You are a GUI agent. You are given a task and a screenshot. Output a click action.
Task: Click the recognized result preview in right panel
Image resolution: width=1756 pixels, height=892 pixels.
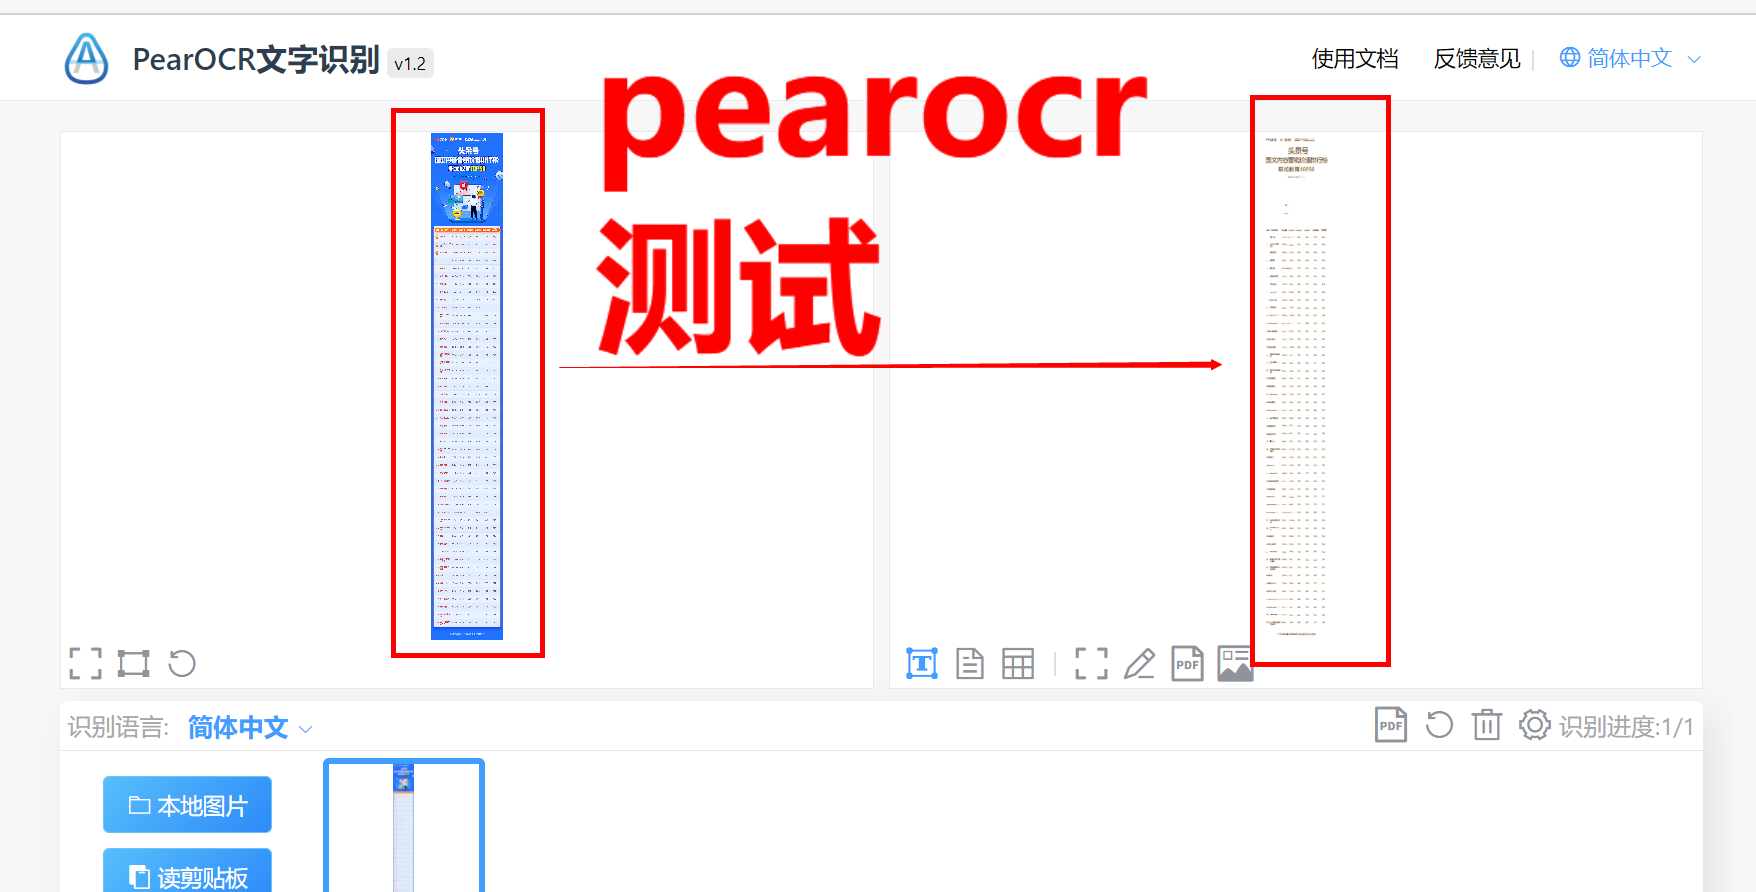[1296, 386]
